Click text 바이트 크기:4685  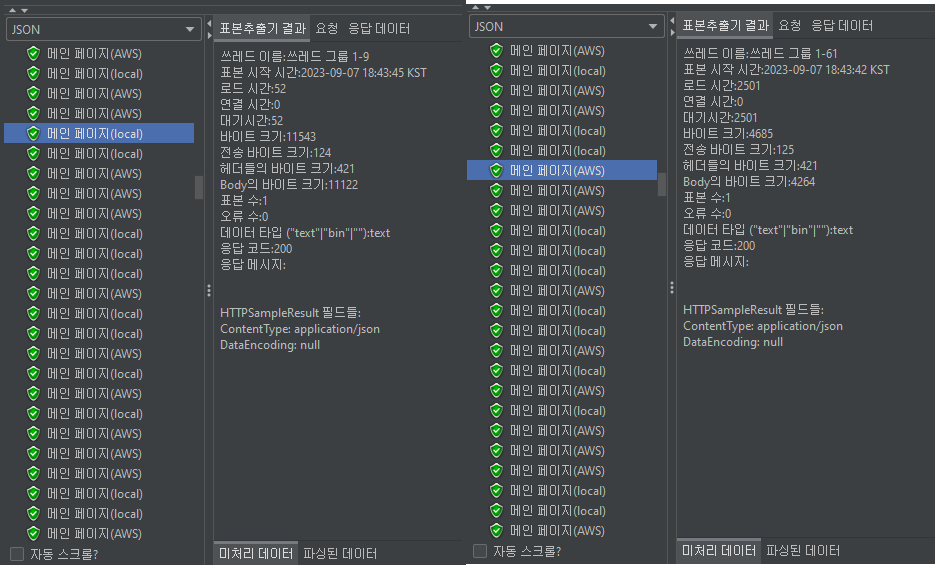point(728,134)
